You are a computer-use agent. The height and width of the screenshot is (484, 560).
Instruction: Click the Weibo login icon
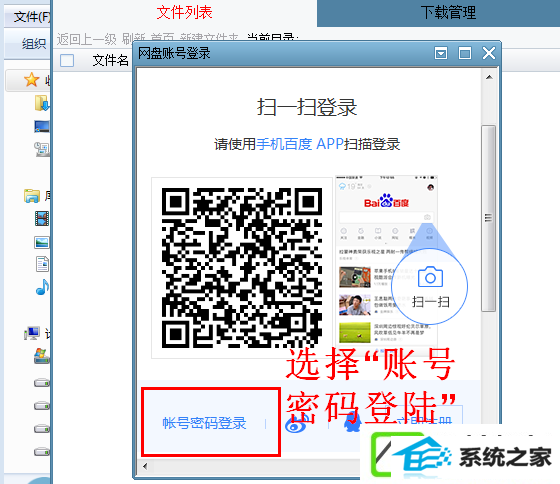coord(296,424)
